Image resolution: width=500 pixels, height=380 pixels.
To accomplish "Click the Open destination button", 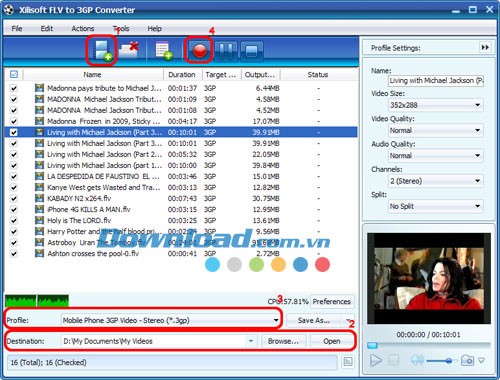I will pyautogui.click(x=332, y=341).
